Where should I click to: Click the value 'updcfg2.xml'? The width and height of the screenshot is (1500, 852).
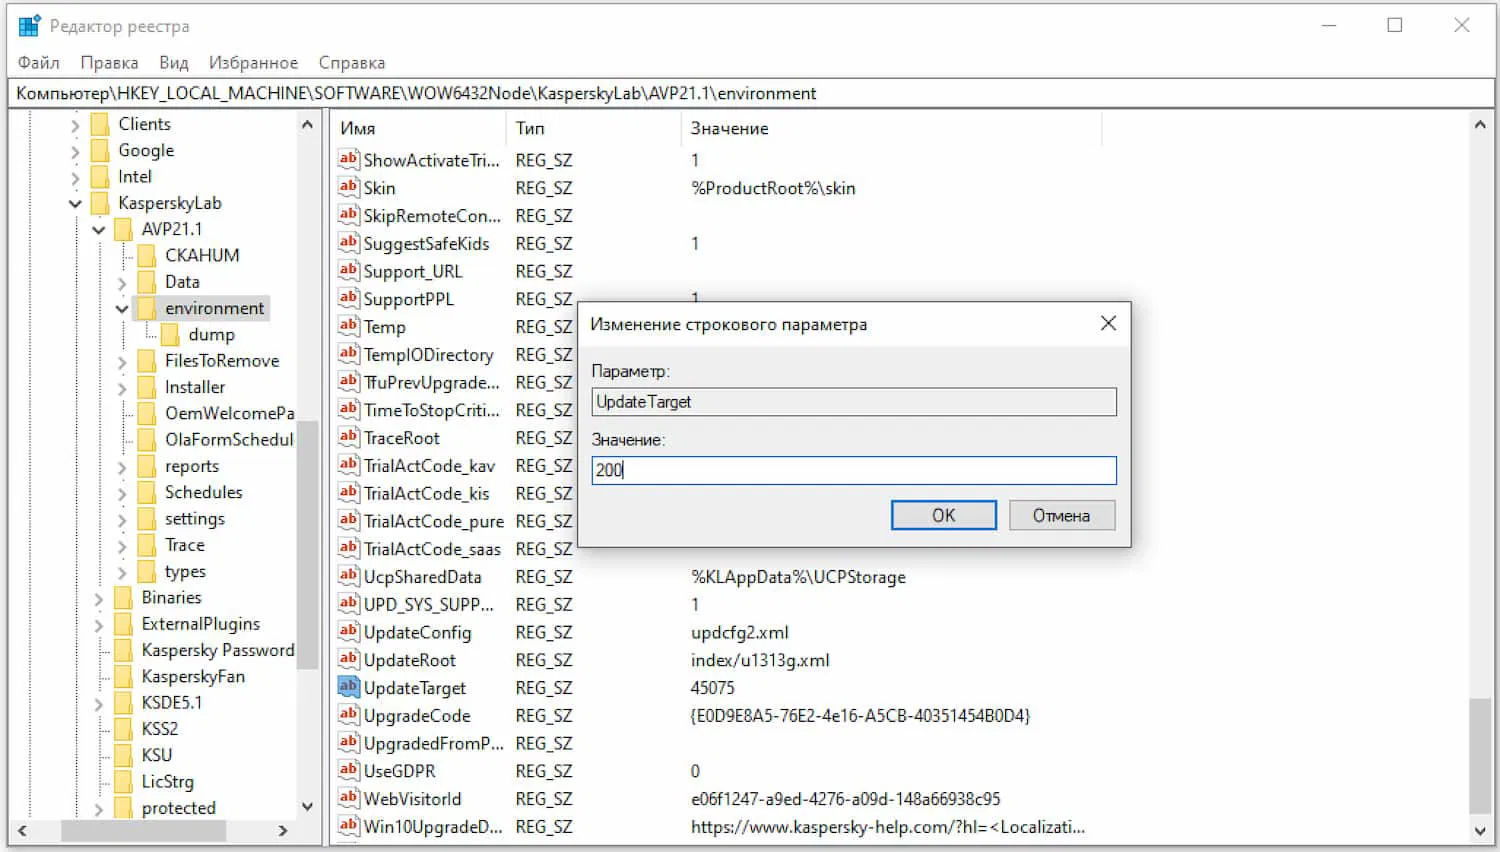(740, 632)
